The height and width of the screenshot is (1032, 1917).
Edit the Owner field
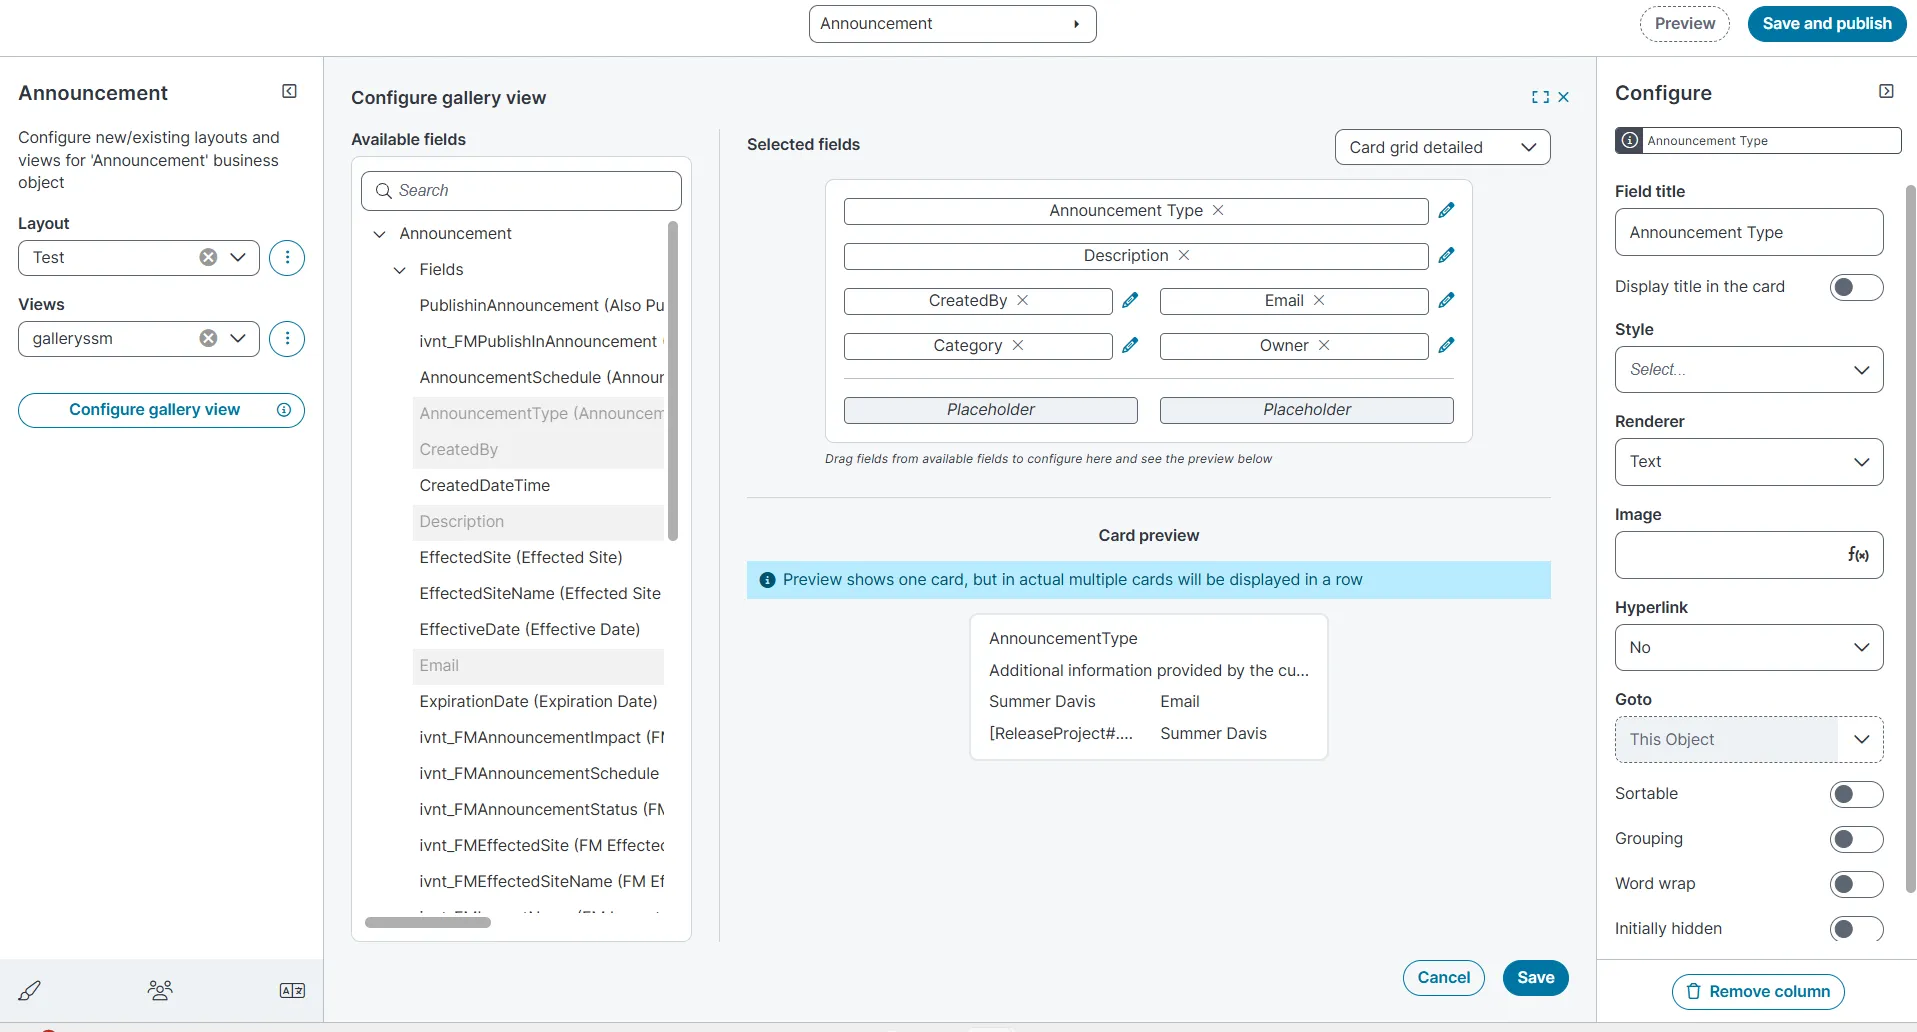tap(1446, 345)
